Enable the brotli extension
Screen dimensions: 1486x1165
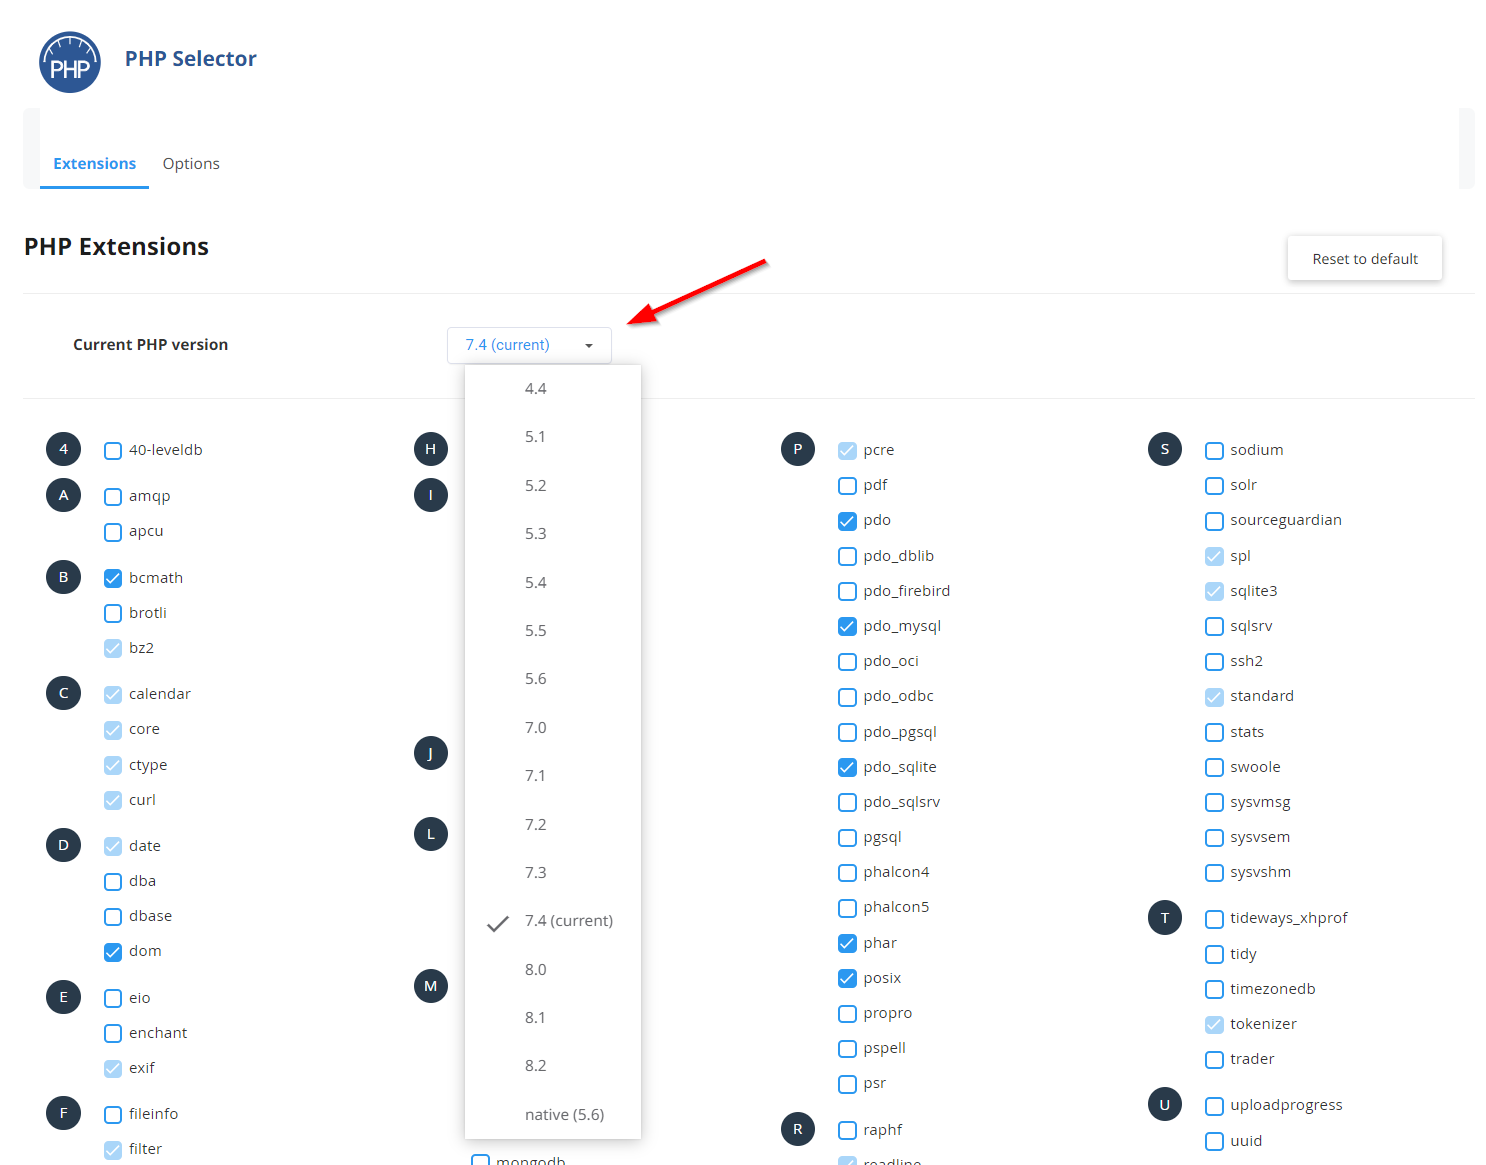tap(113, 614)
